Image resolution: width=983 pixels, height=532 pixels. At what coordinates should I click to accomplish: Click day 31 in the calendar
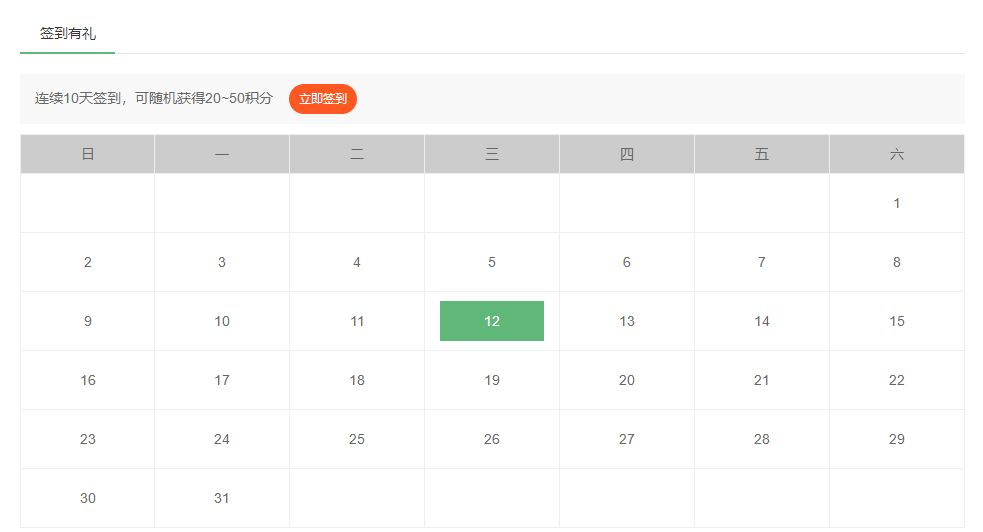point(222,498)
